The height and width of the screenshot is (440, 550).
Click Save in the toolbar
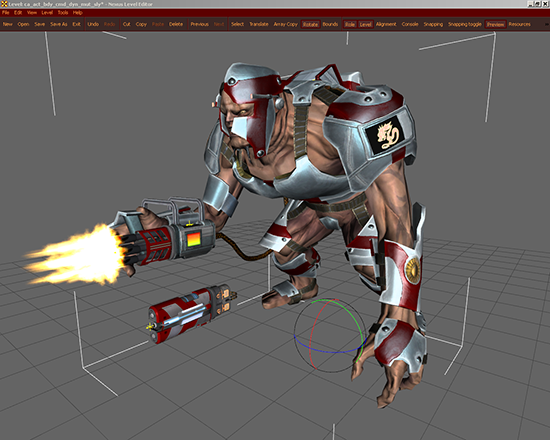click(40, 24)
